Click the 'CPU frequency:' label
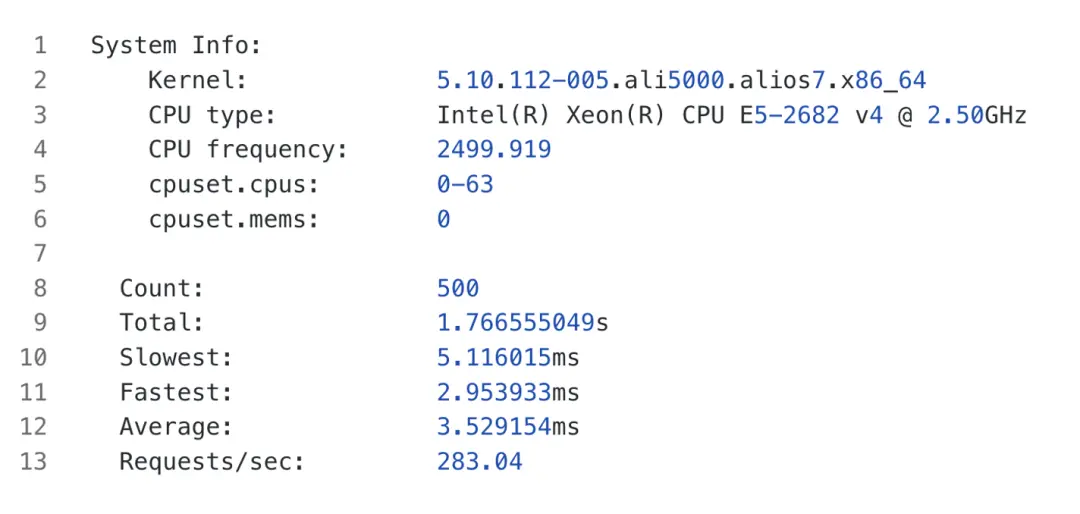 [247, 150]
